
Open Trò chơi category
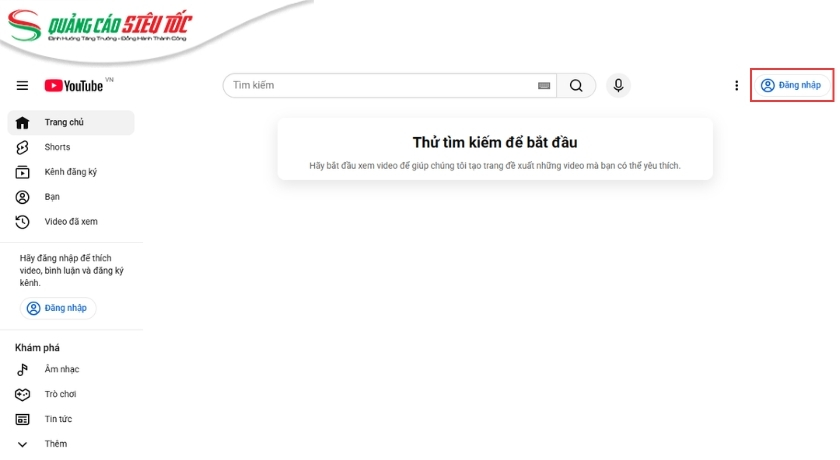(71, 394)
